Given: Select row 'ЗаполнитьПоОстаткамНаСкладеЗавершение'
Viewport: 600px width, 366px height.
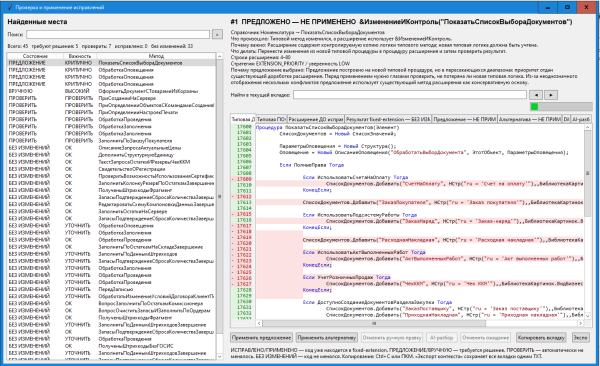Looking at the screenshot, I should [x=111, y=247].
